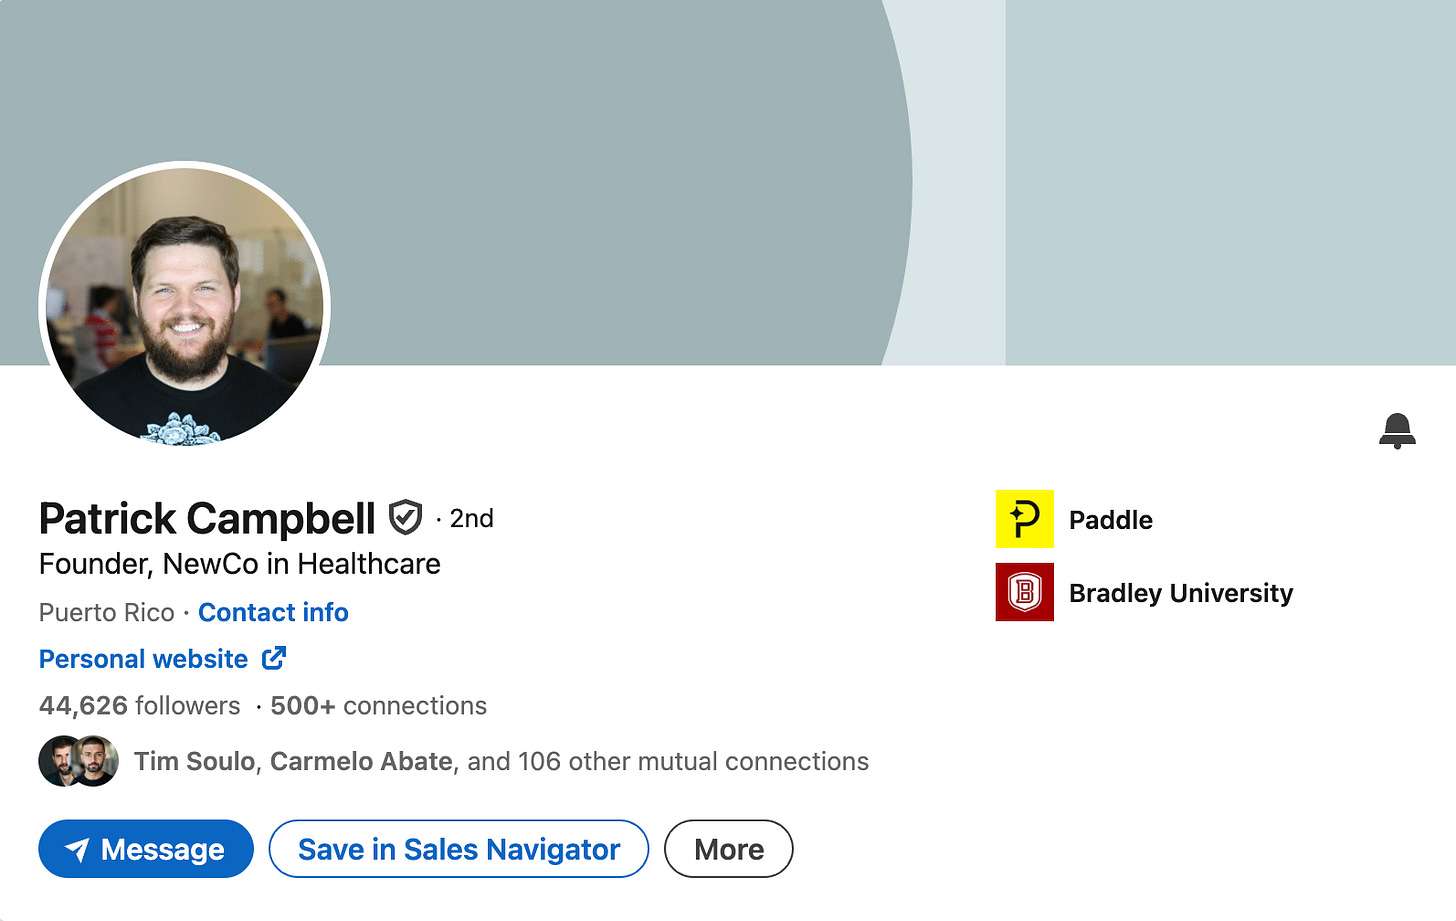Click the external link icon beside Personal website
Image resolution: width=1456 pixels, height=921 pixels.
pyautogui.click(x=273, y=658)
